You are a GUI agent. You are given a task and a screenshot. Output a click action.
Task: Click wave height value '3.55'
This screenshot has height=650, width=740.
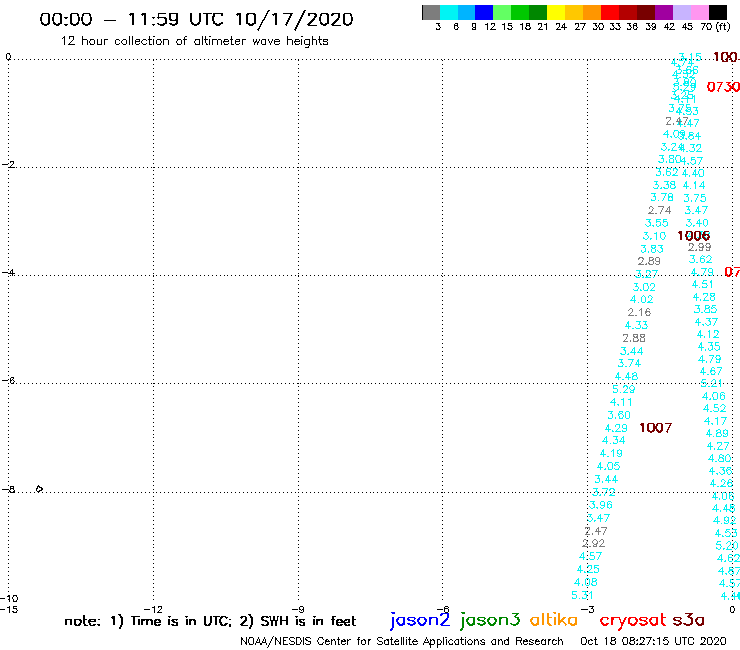657,223
